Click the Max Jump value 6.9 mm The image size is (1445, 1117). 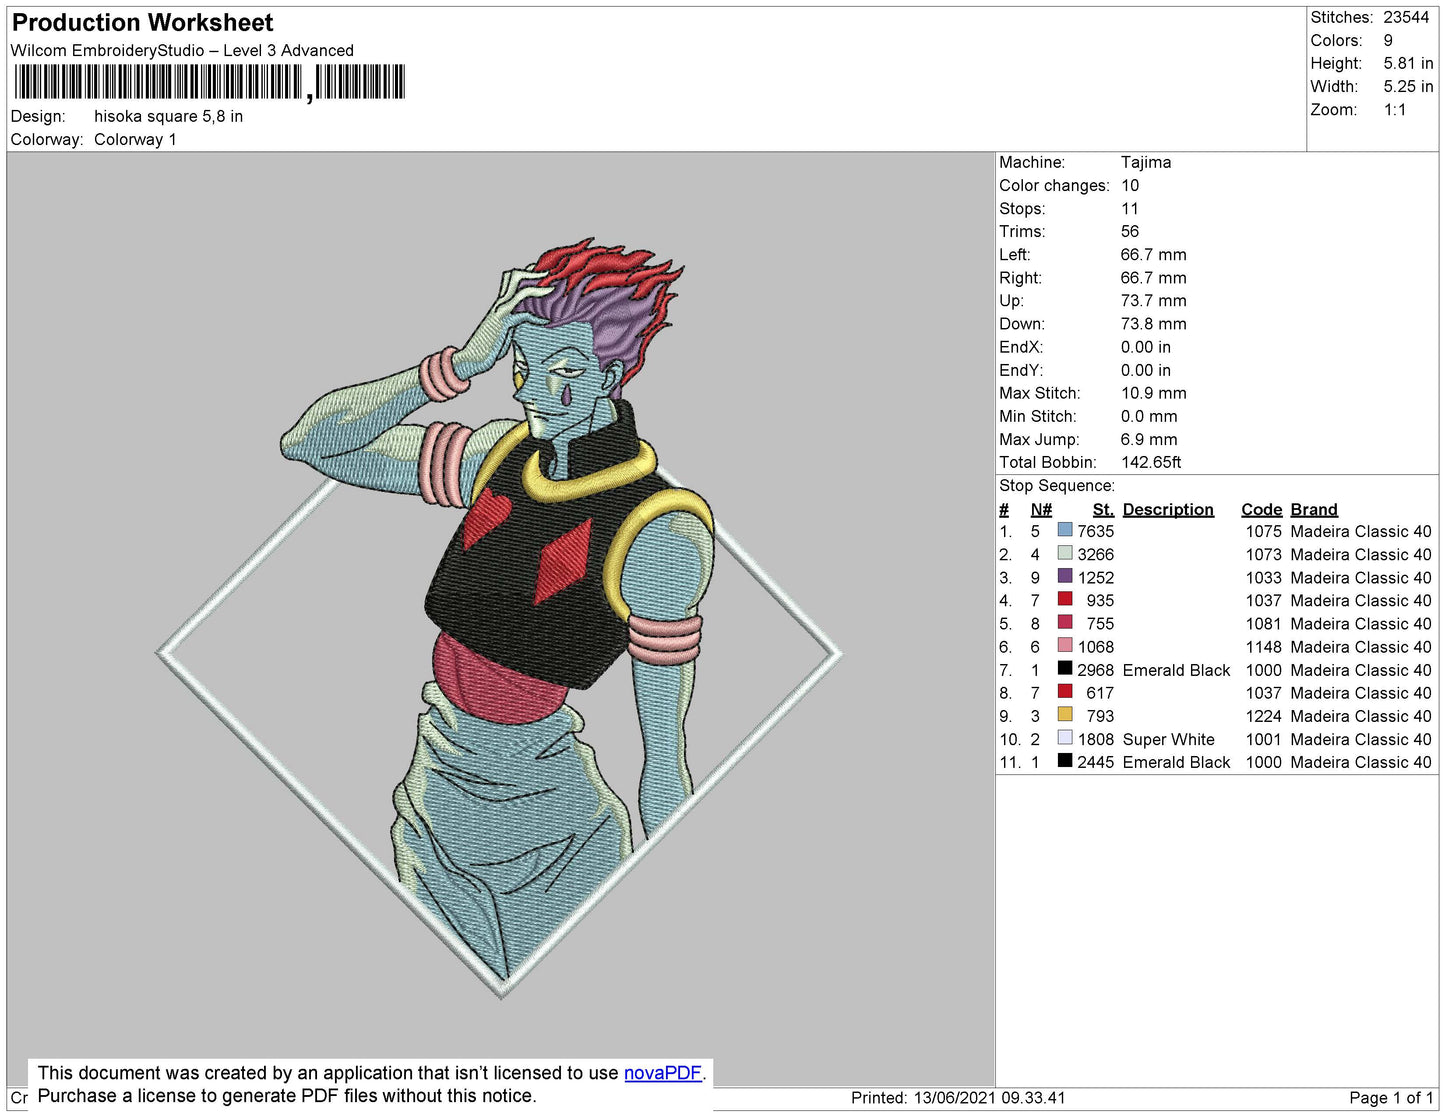1149,439
